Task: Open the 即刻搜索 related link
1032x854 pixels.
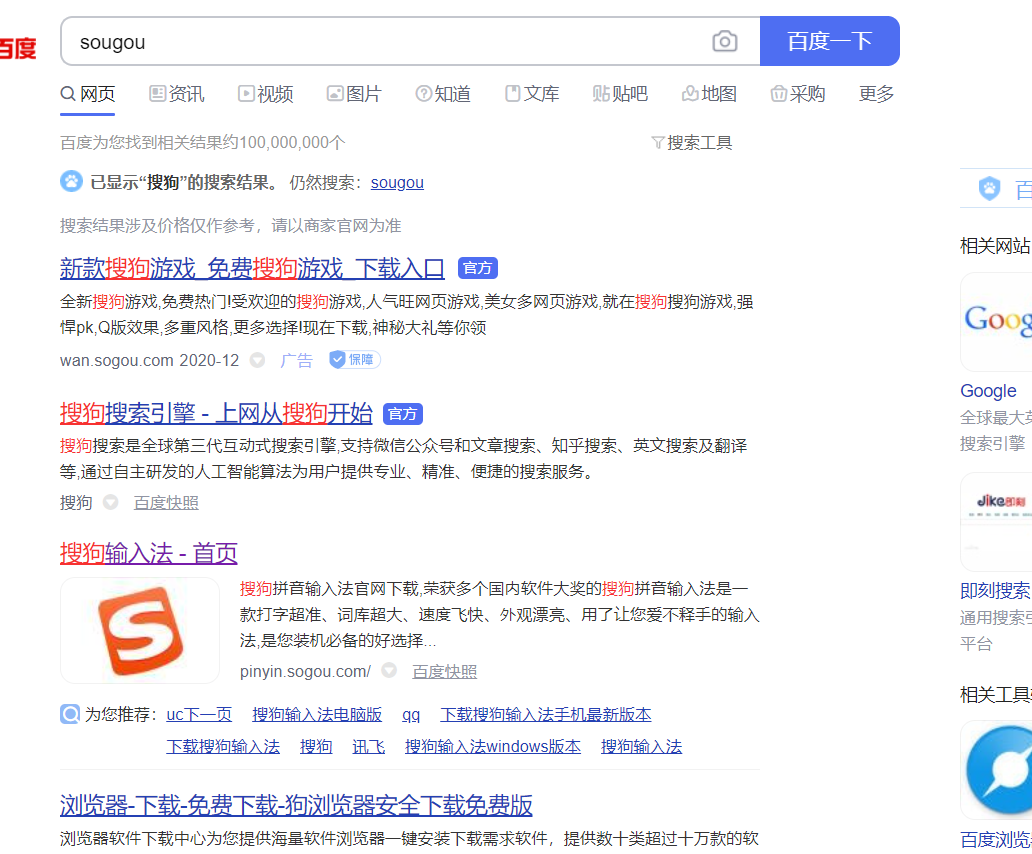Action: point(996,591)
